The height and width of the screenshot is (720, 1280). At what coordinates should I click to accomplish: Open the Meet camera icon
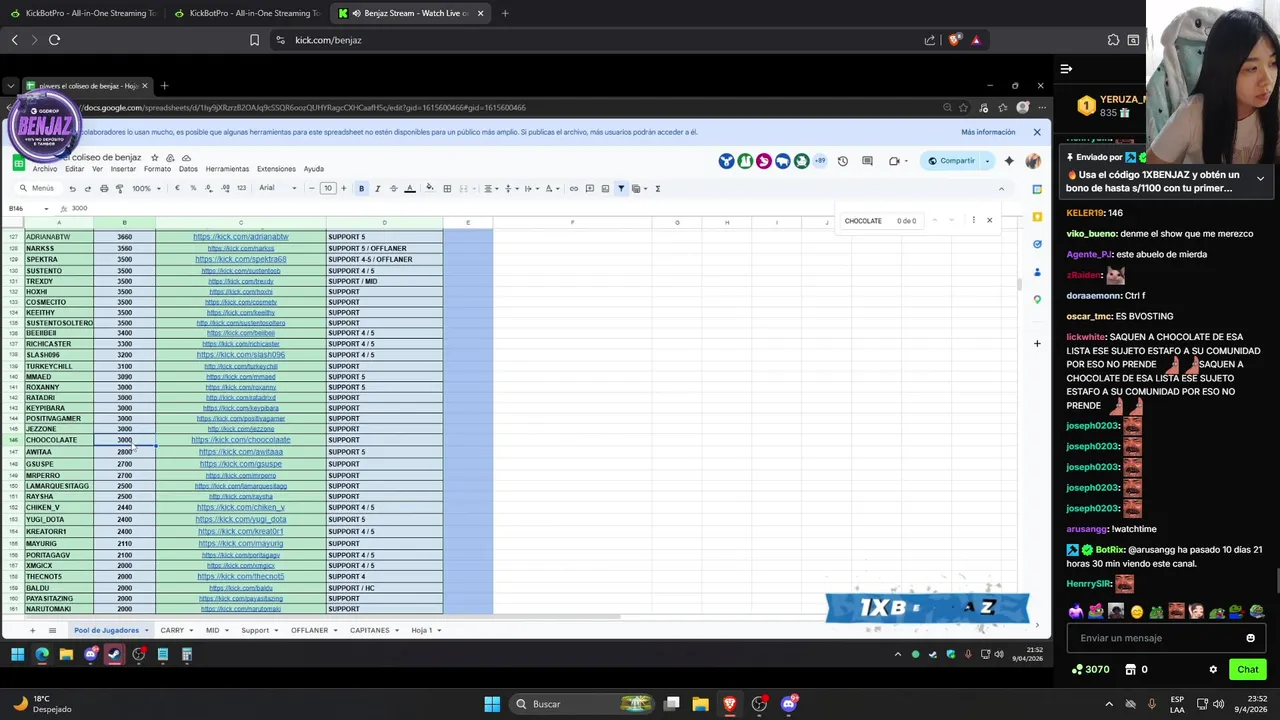coord(894,161)
